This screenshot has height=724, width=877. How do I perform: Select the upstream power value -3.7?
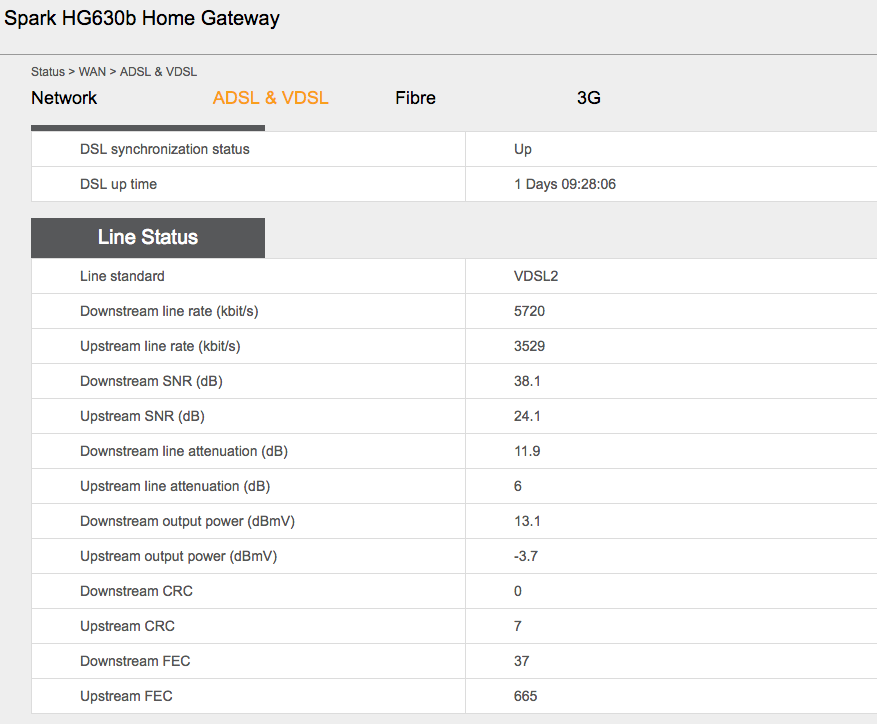[x=526, y=557]
